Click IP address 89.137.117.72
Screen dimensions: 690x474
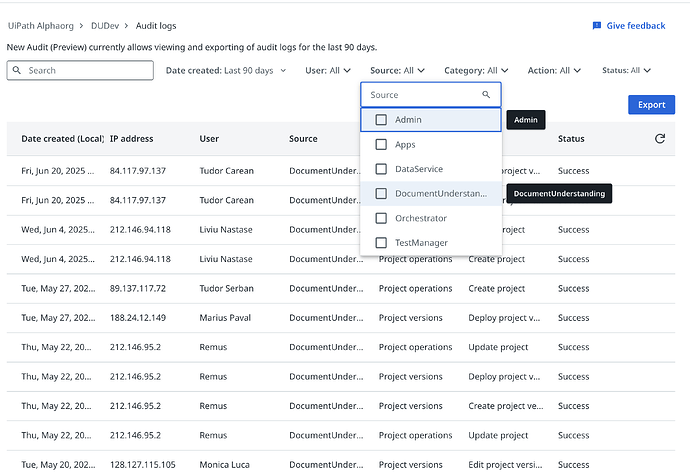pyautogui.click(x=138, y=288)
